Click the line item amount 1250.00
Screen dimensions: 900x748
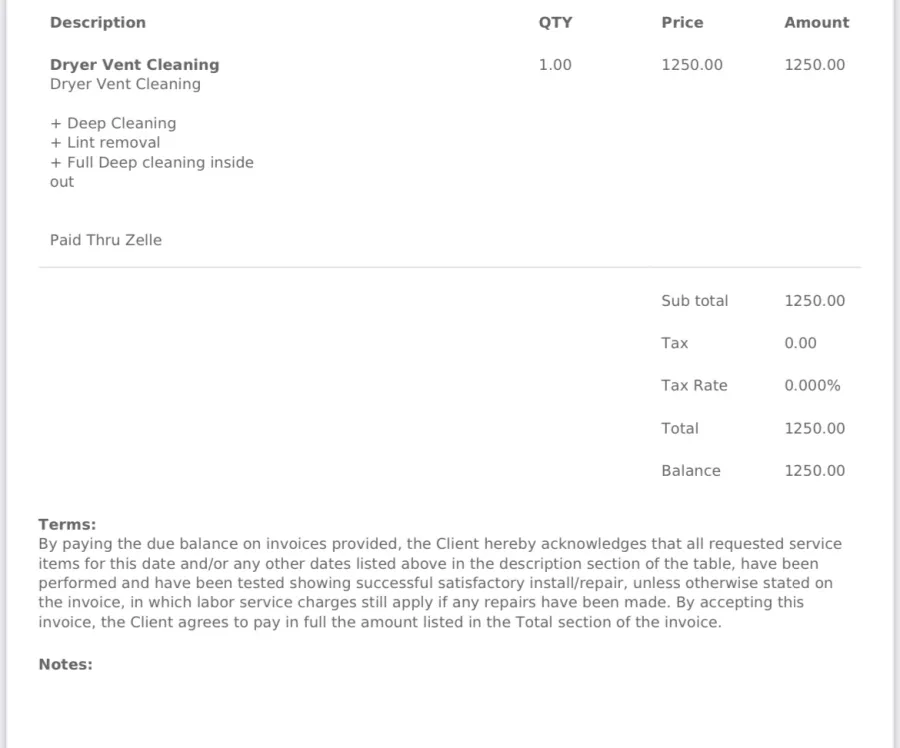pyautogui.click(x=814, y=64)
